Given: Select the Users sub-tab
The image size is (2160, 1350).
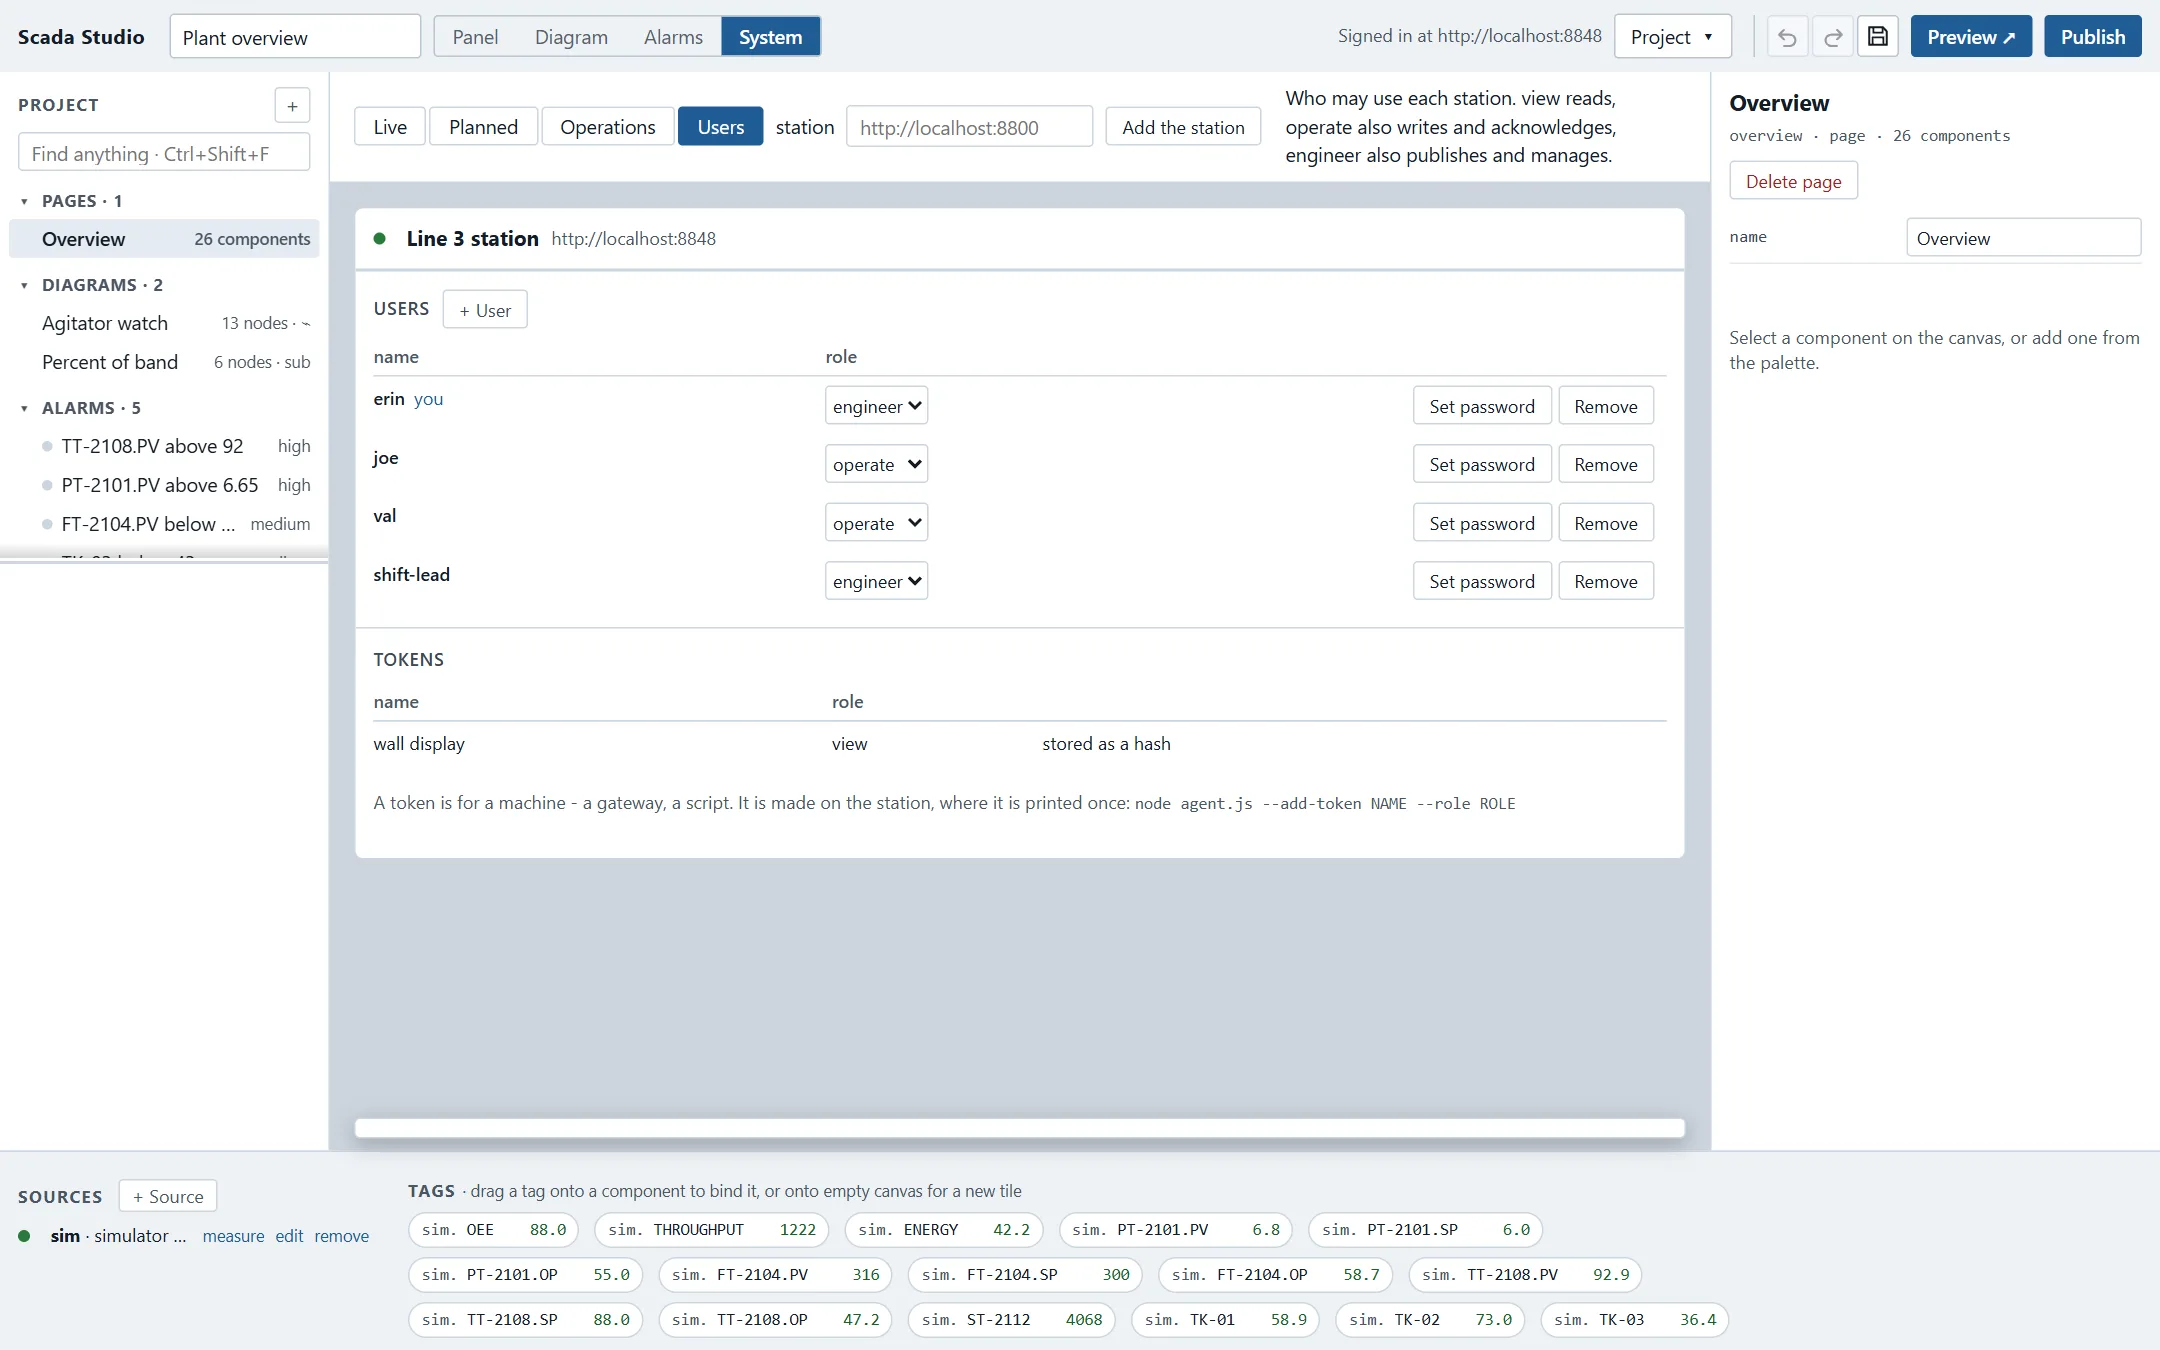Looking at the screenshot, I should tap(720, 127).
